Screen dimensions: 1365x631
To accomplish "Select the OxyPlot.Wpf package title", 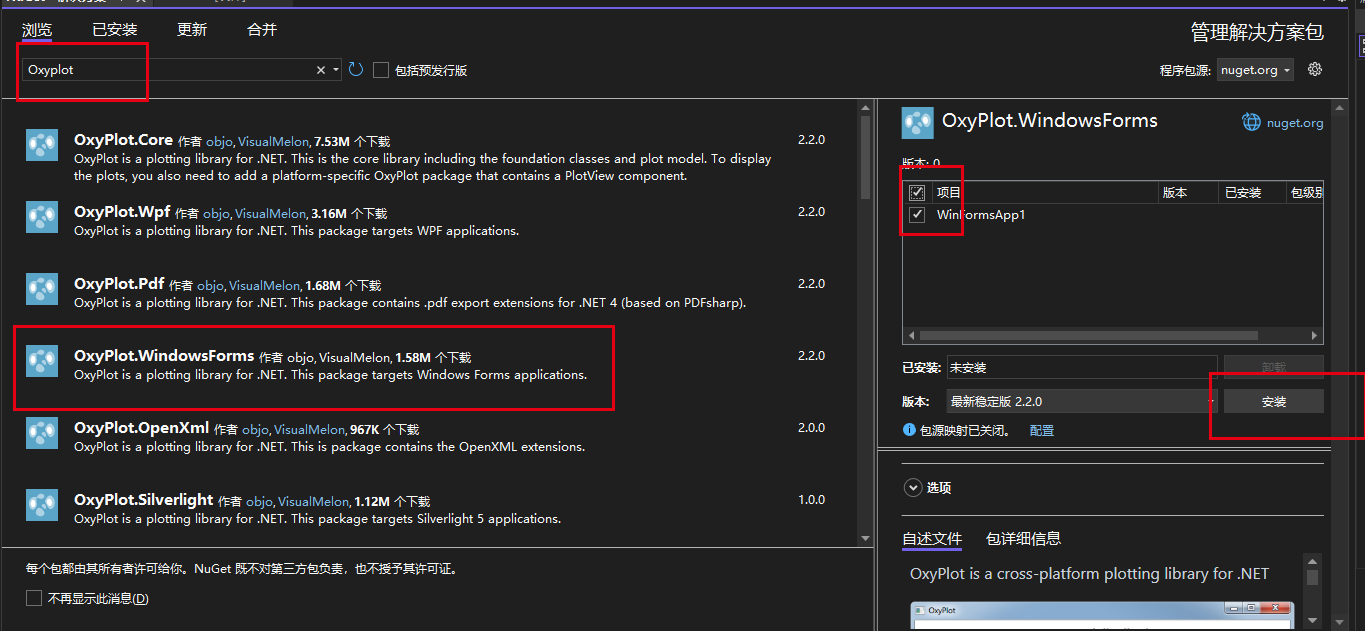I will pos(122,212).
